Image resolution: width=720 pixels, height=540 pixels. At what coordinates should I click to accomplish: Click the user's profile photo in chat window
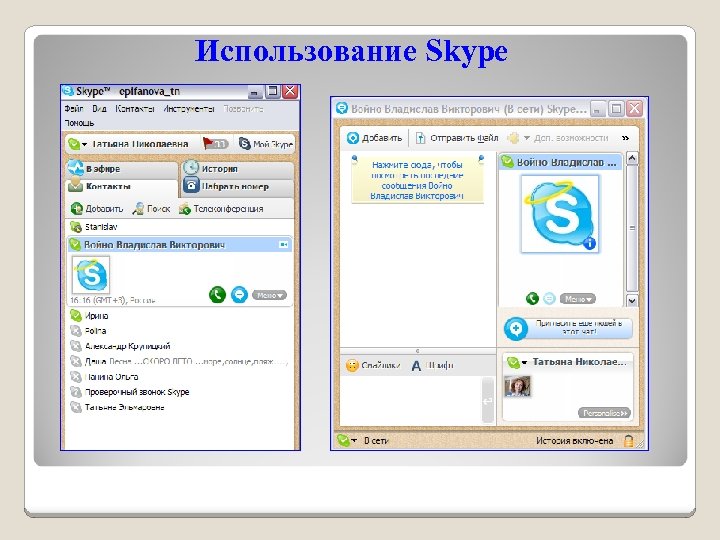click(x=518, y=386)
